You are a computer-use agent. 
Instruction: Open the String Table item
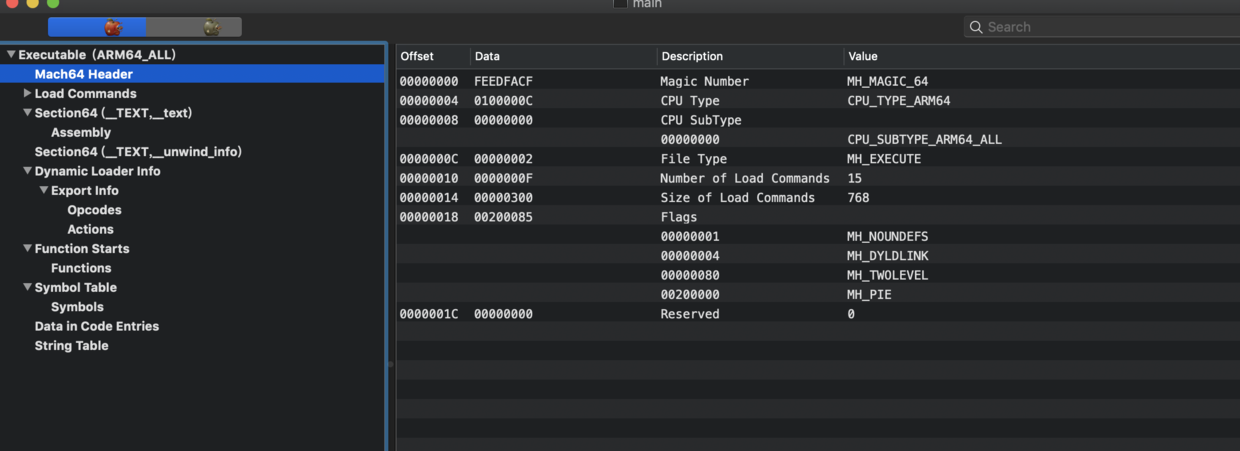click(x=71, y=346)
